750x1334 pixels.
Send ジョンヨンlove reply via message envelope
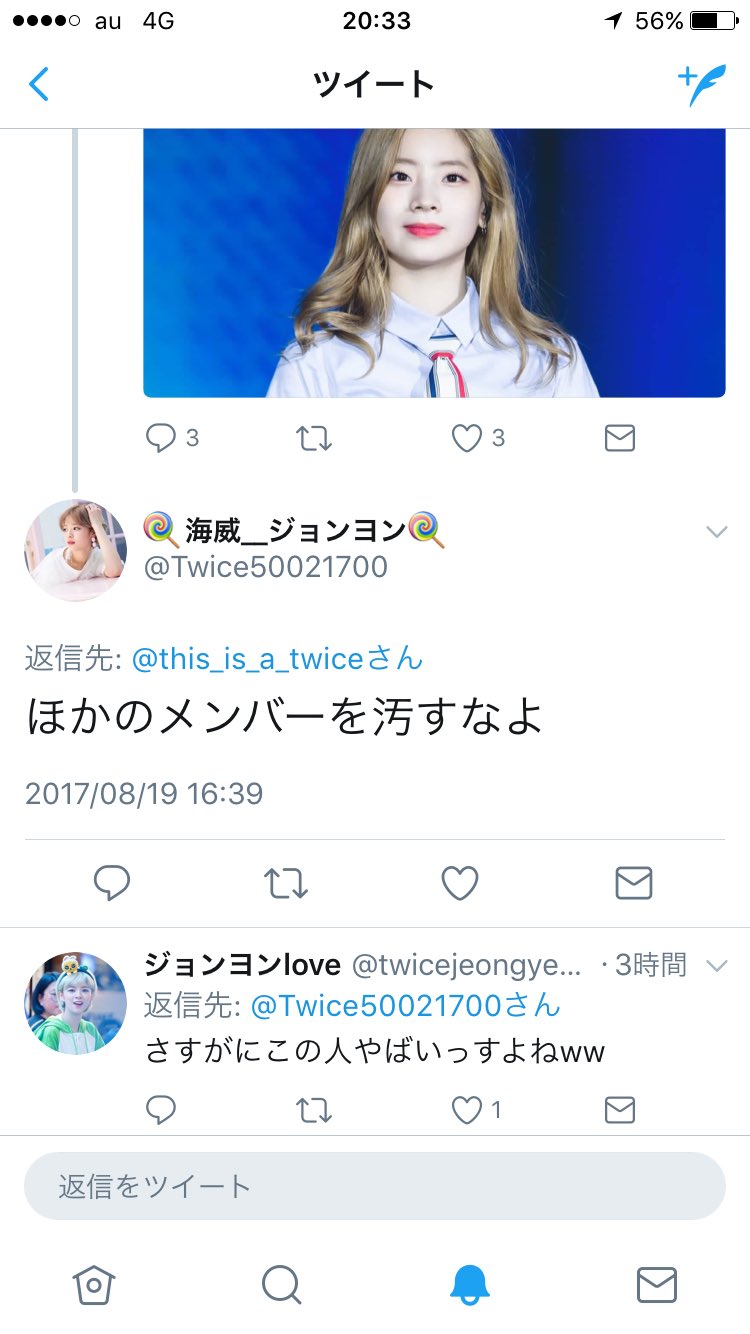620,1109
